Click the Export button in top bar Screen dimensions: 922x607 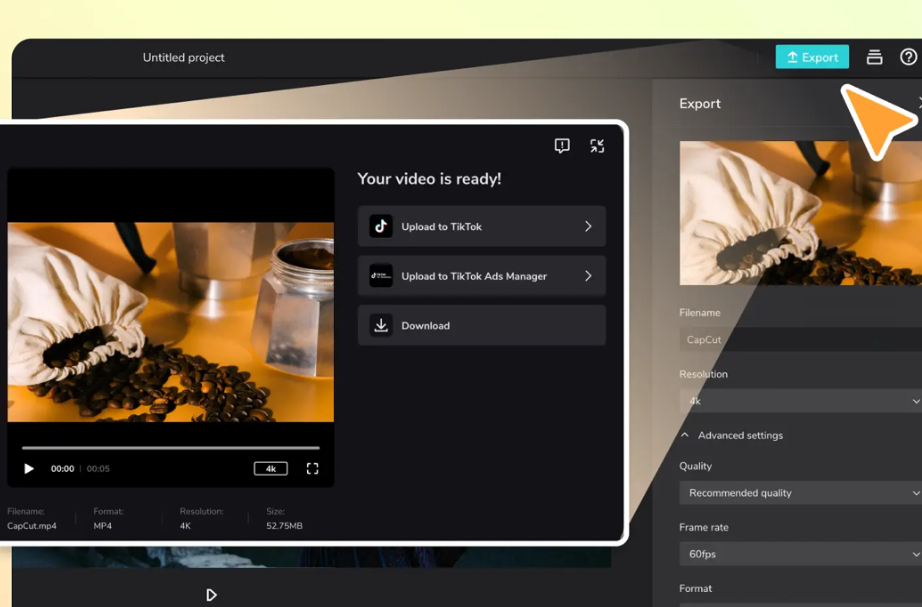tap(811, 57)
